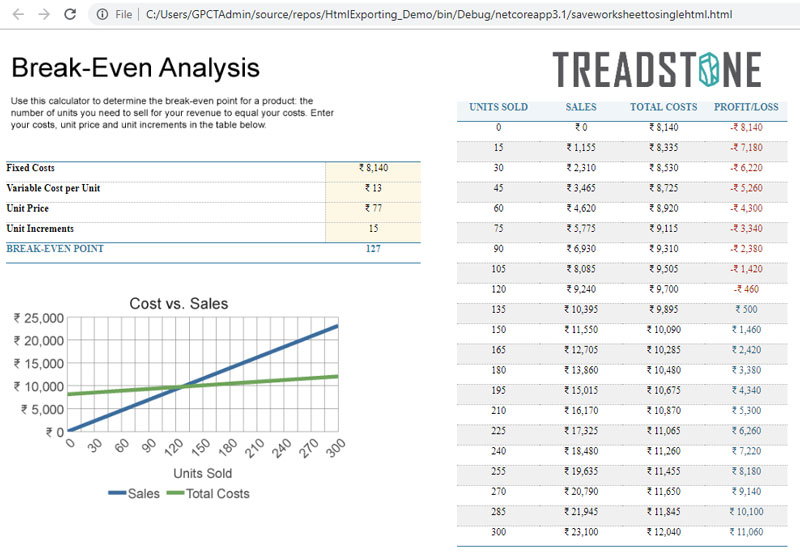Click the profit/loss cell -₹ 460

point(746,289)
